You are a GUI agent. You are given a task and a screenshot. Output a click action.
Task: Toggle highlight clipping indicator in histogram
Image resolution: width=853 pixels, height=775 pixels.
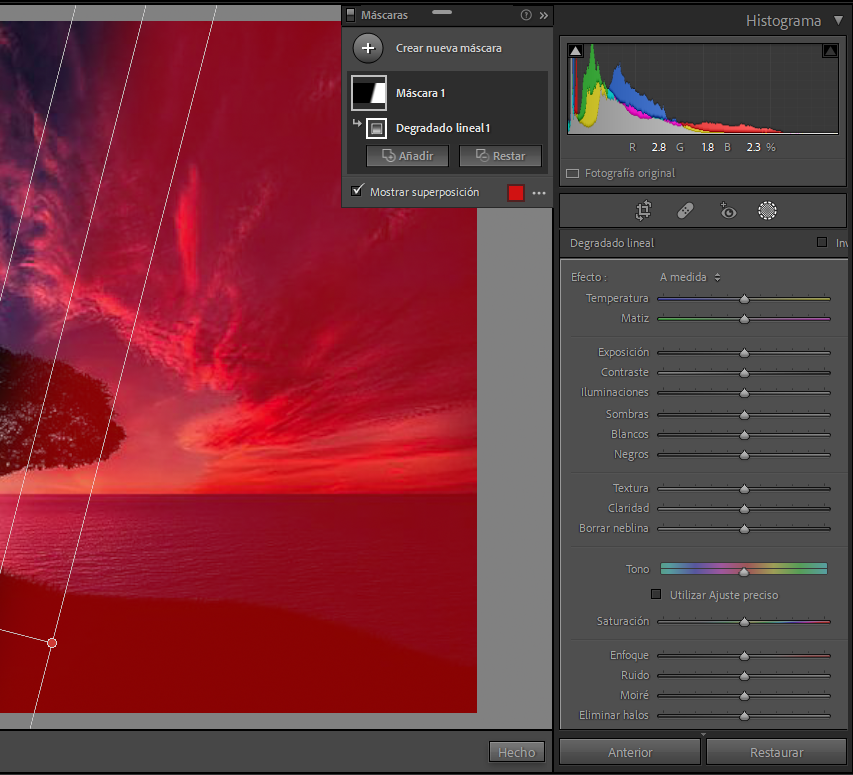tap(830, 51)
